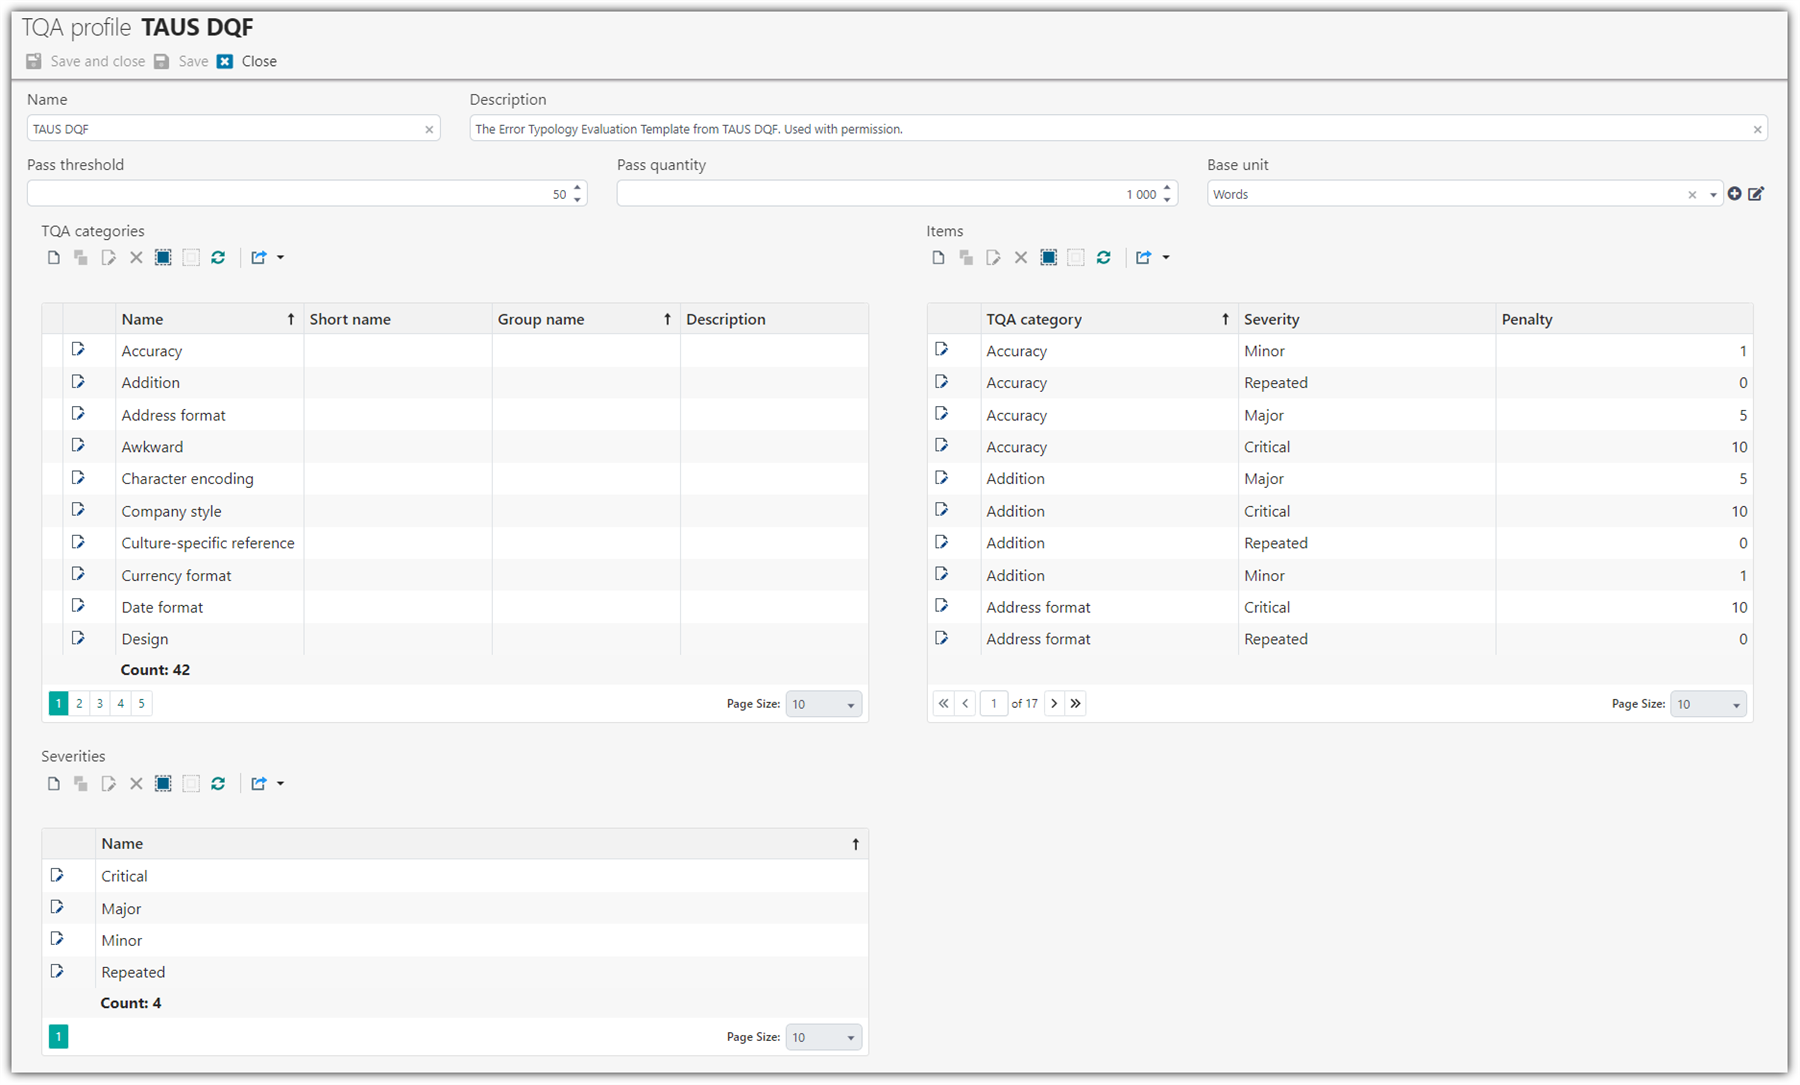The width and height of the screenshot is (1800, 1085).
Task: Clear the Base unit selection
Action: pos(1692,195)
